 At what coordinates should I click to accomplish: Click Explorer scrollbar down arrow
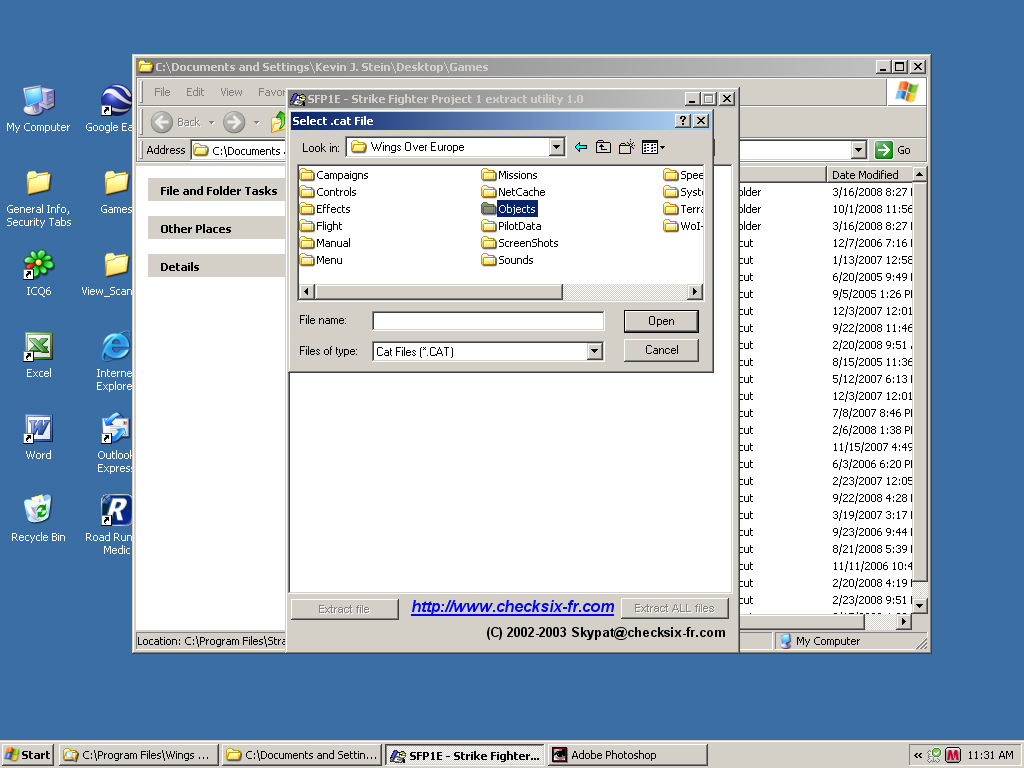pyautogui.click(x=920, y=606)
